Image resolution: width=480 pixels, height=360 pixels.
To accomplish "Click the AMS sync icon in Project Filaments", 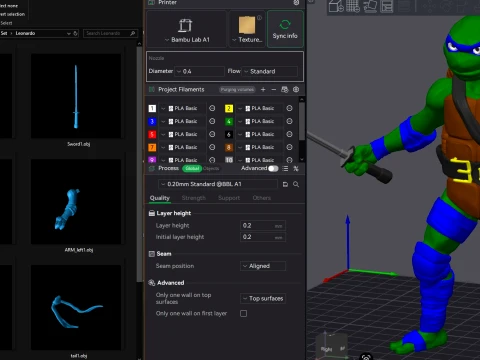I will [285, 89].
